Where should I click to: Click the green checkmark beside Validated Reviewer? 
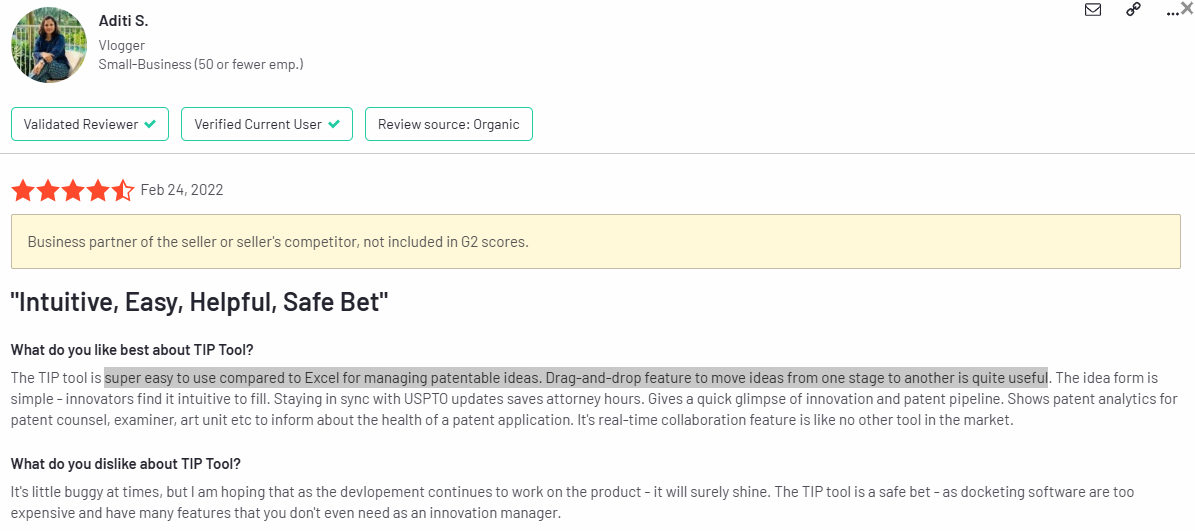[150, 124]
